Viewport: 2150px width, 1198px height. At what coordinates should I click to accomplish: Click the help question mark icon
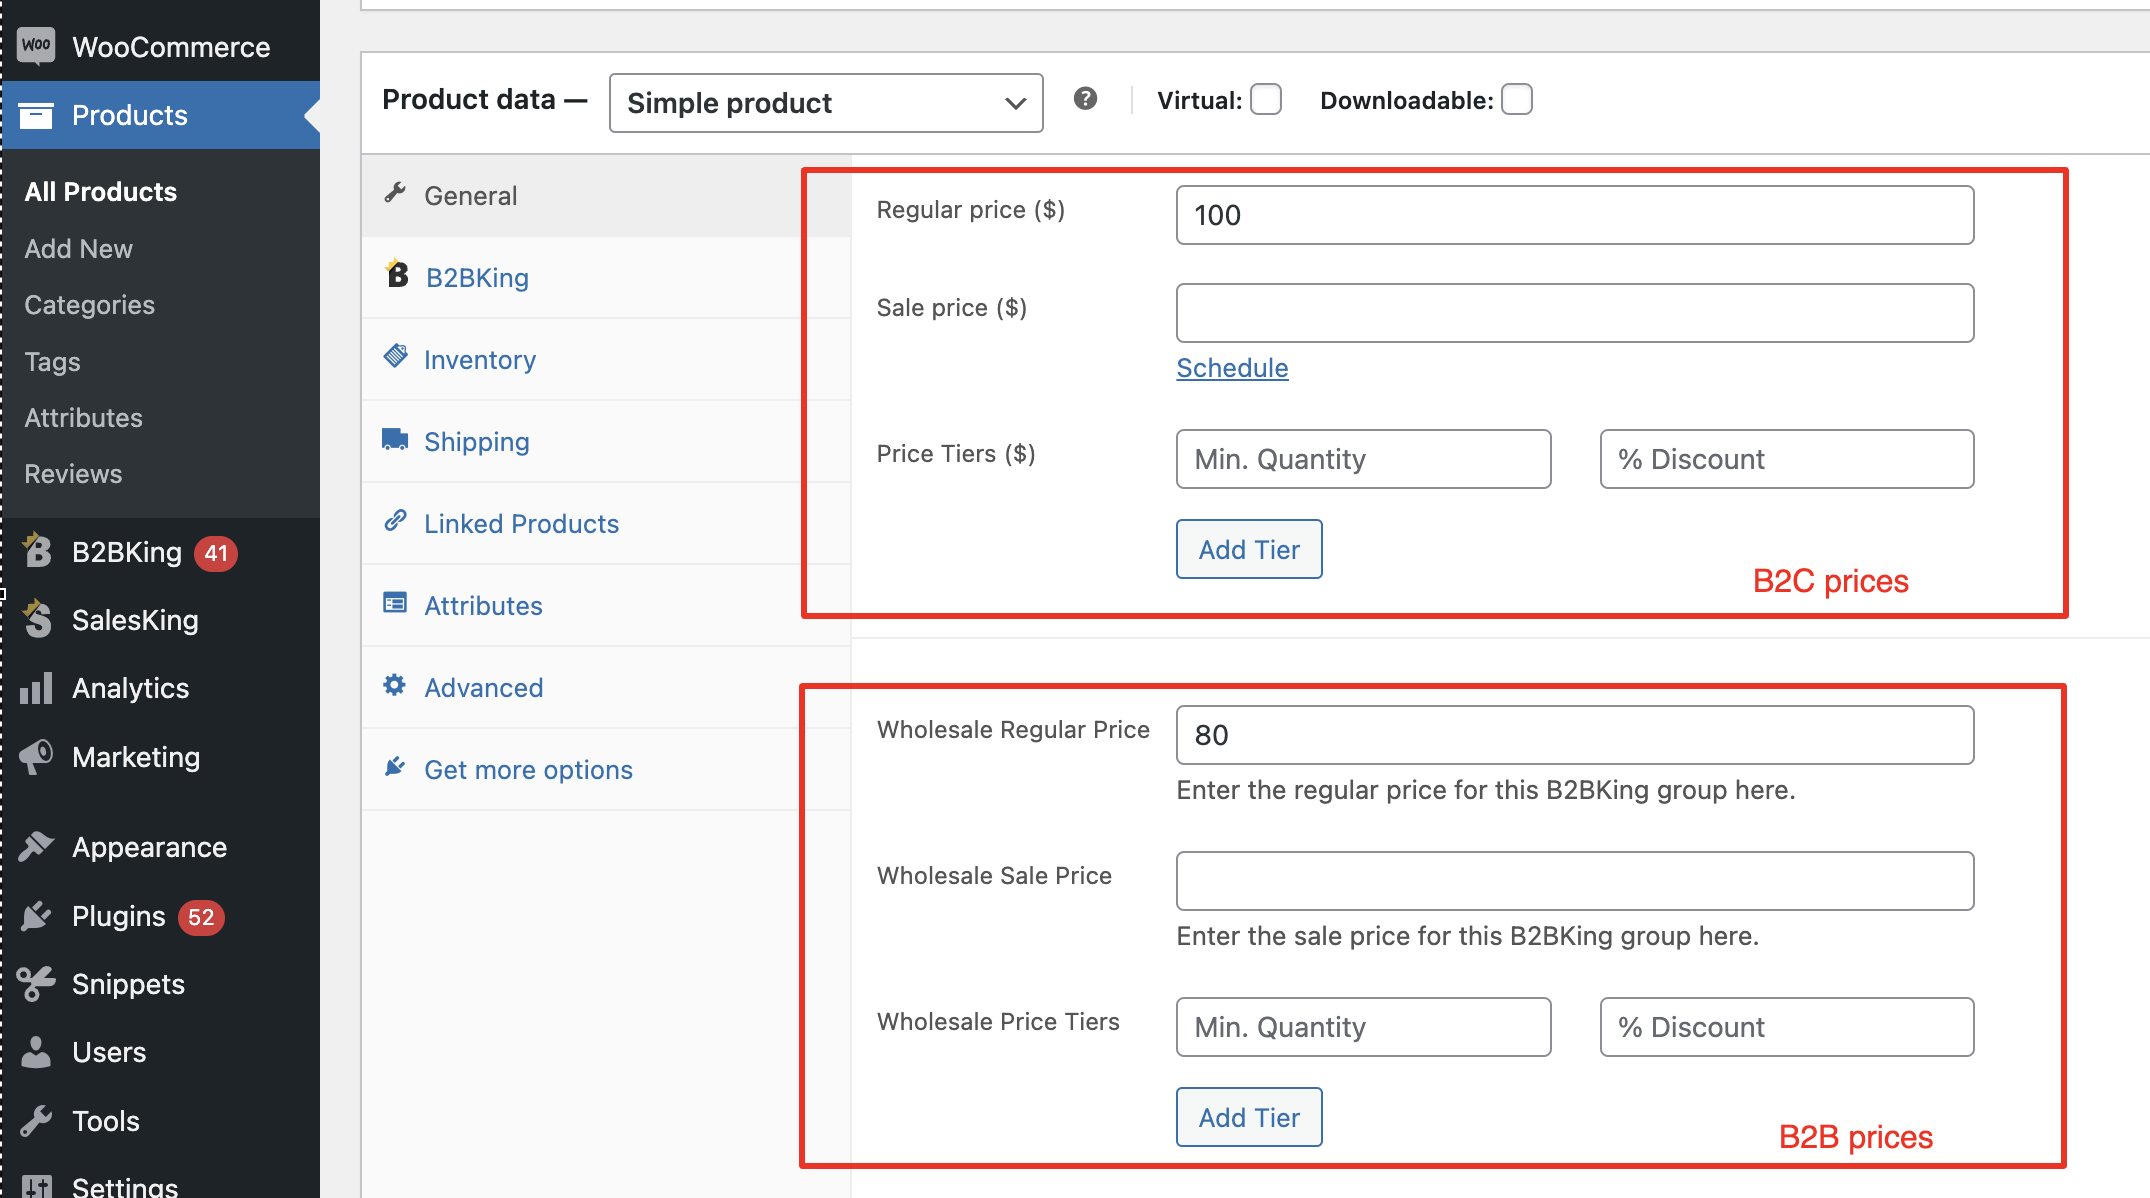(x=1085, y=98)
